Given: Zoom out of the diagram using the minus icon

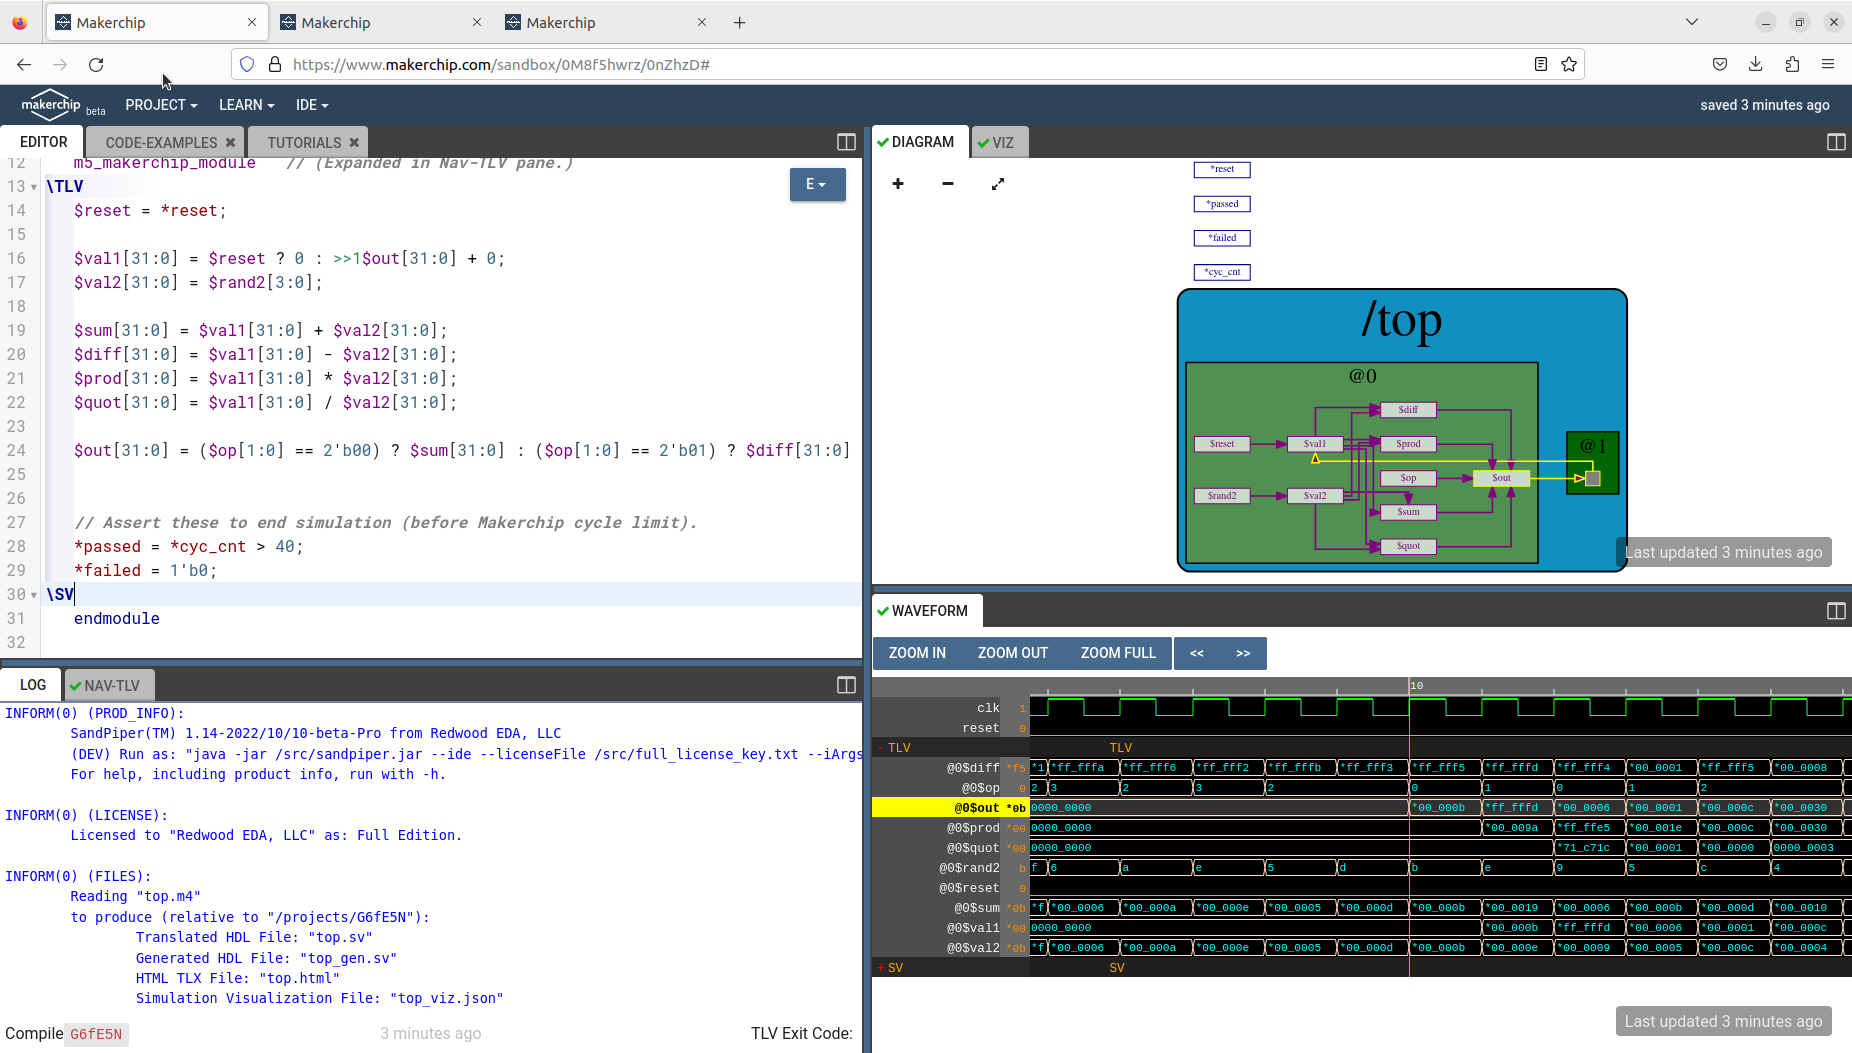Looking at the screenshot, I should pos(946,184).
